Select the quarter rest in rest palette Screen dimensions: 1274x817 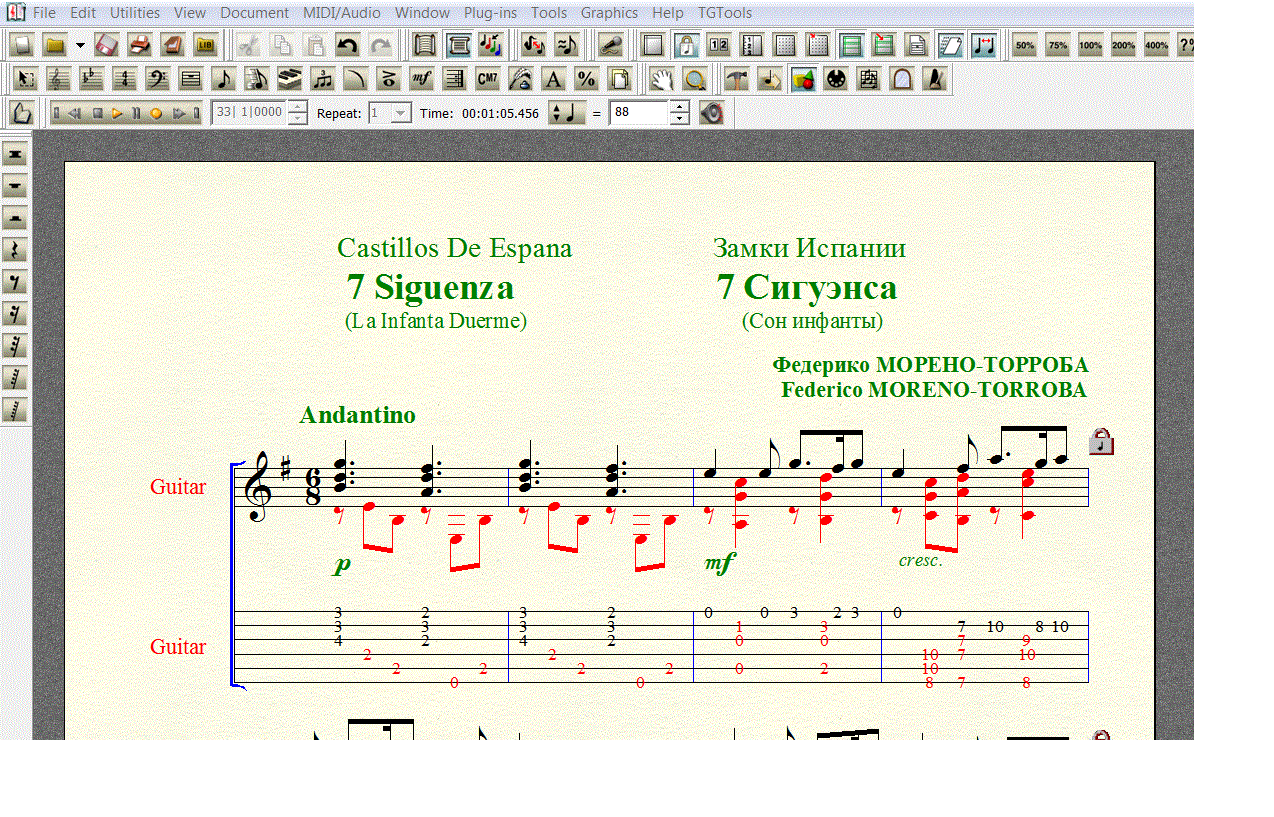[15, 250]
